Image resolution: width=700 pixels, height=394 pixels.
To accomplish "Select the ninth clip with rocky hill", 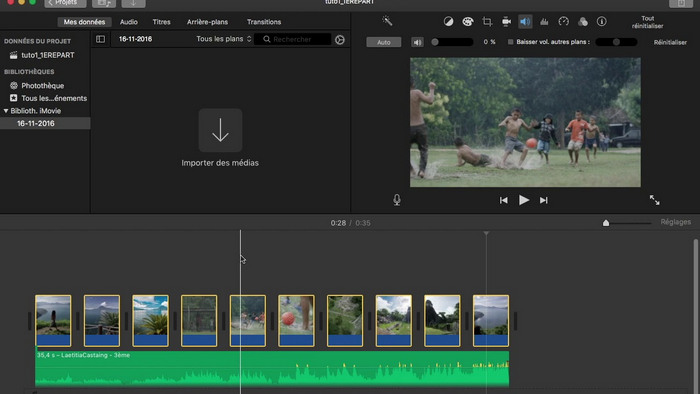I will [x=442, y=320].
